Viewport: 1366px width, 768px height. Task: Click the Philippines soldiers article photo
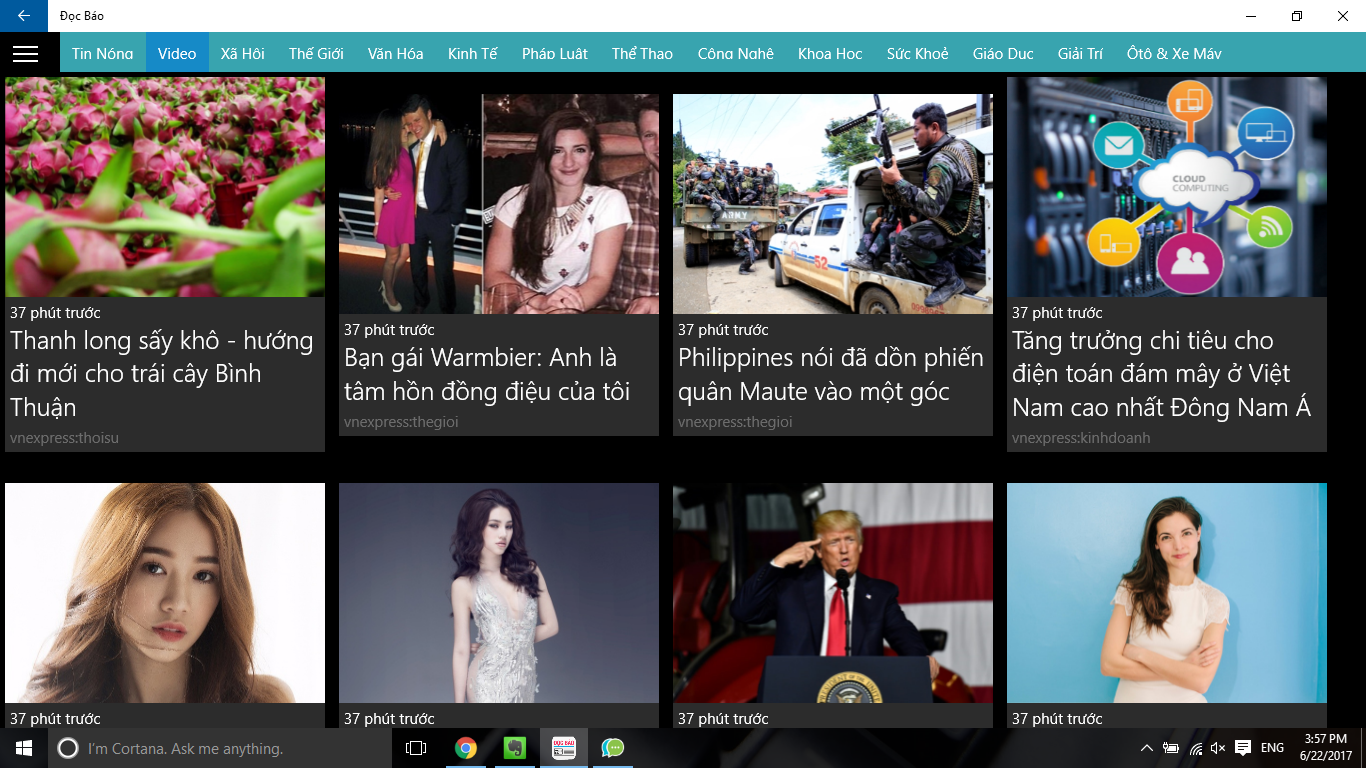coord(832,204)
